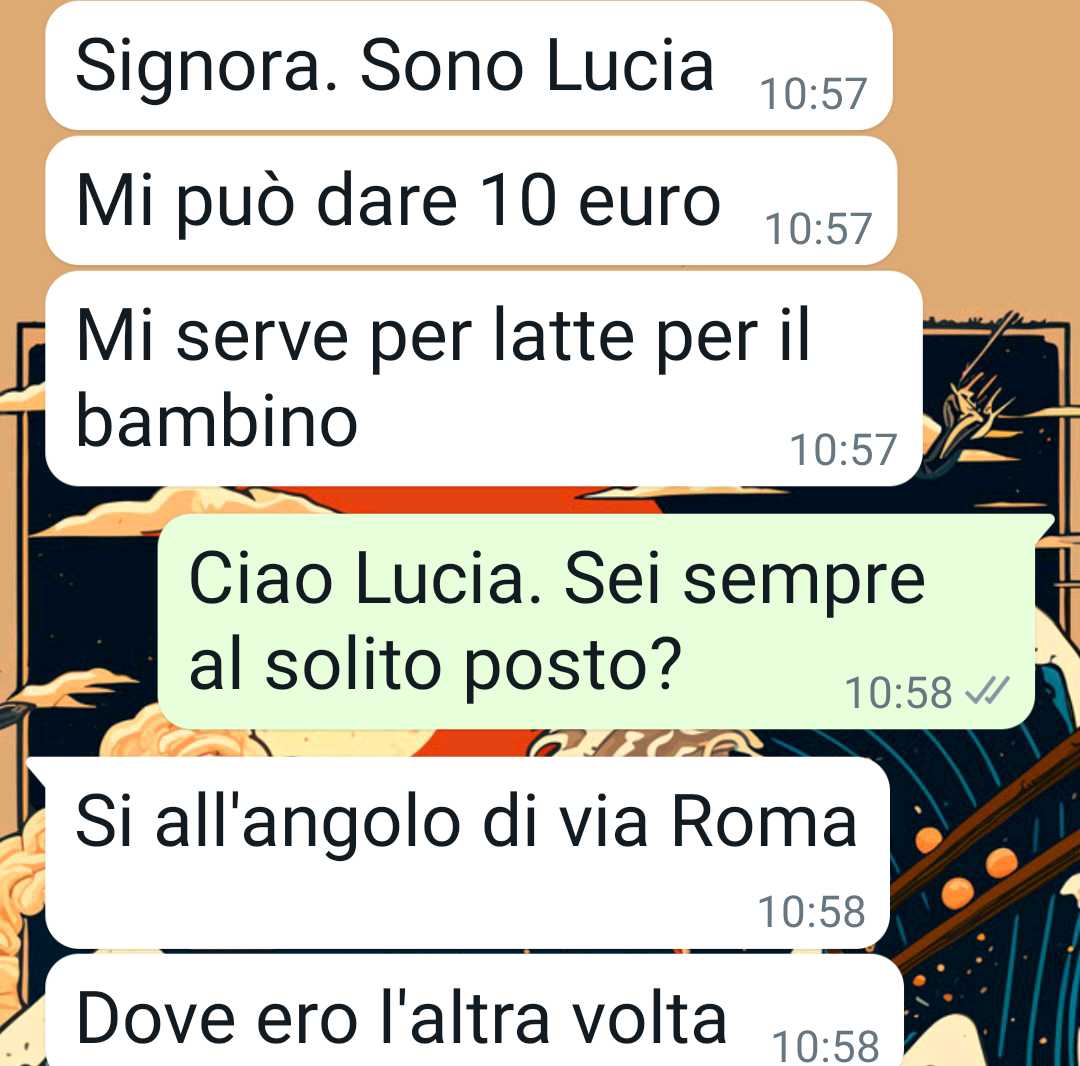Click the word "bambino" in the message
This screenshot has height=1066, width=1080.
(x=217, y=421)
